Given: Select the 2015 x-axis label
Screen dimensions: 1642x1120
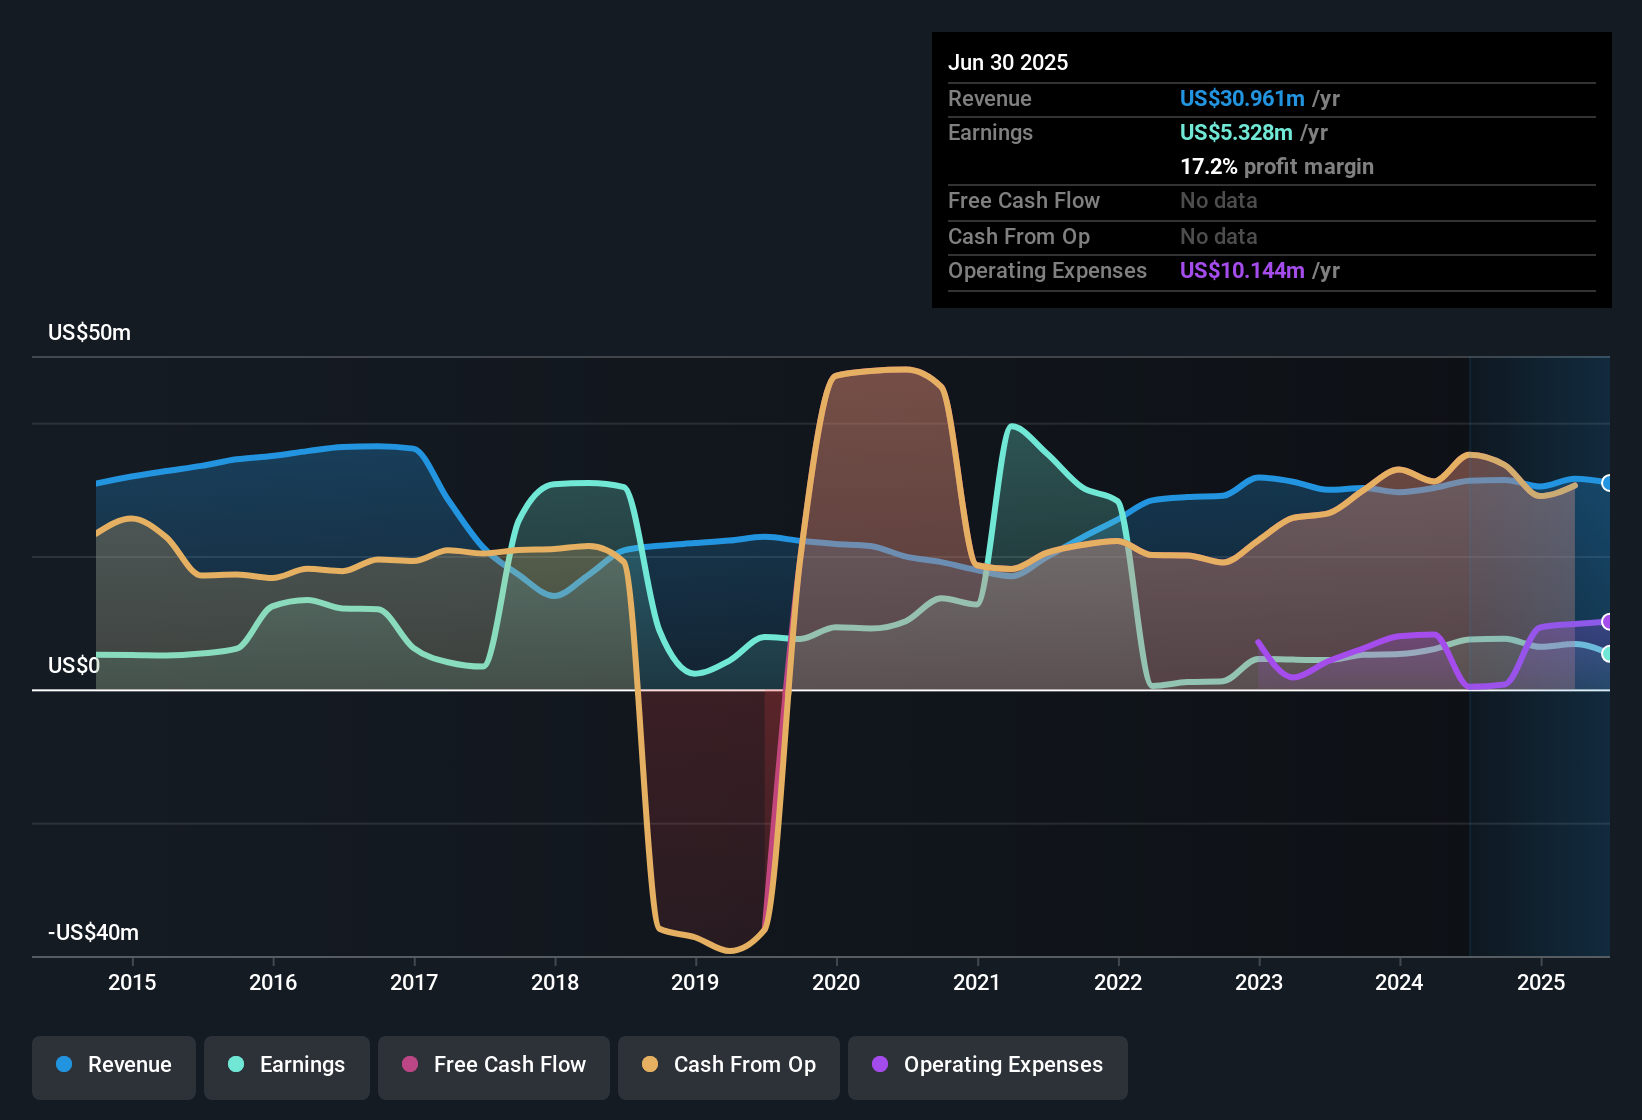Looking at the screenshot, I should click(x=132, y=982).
